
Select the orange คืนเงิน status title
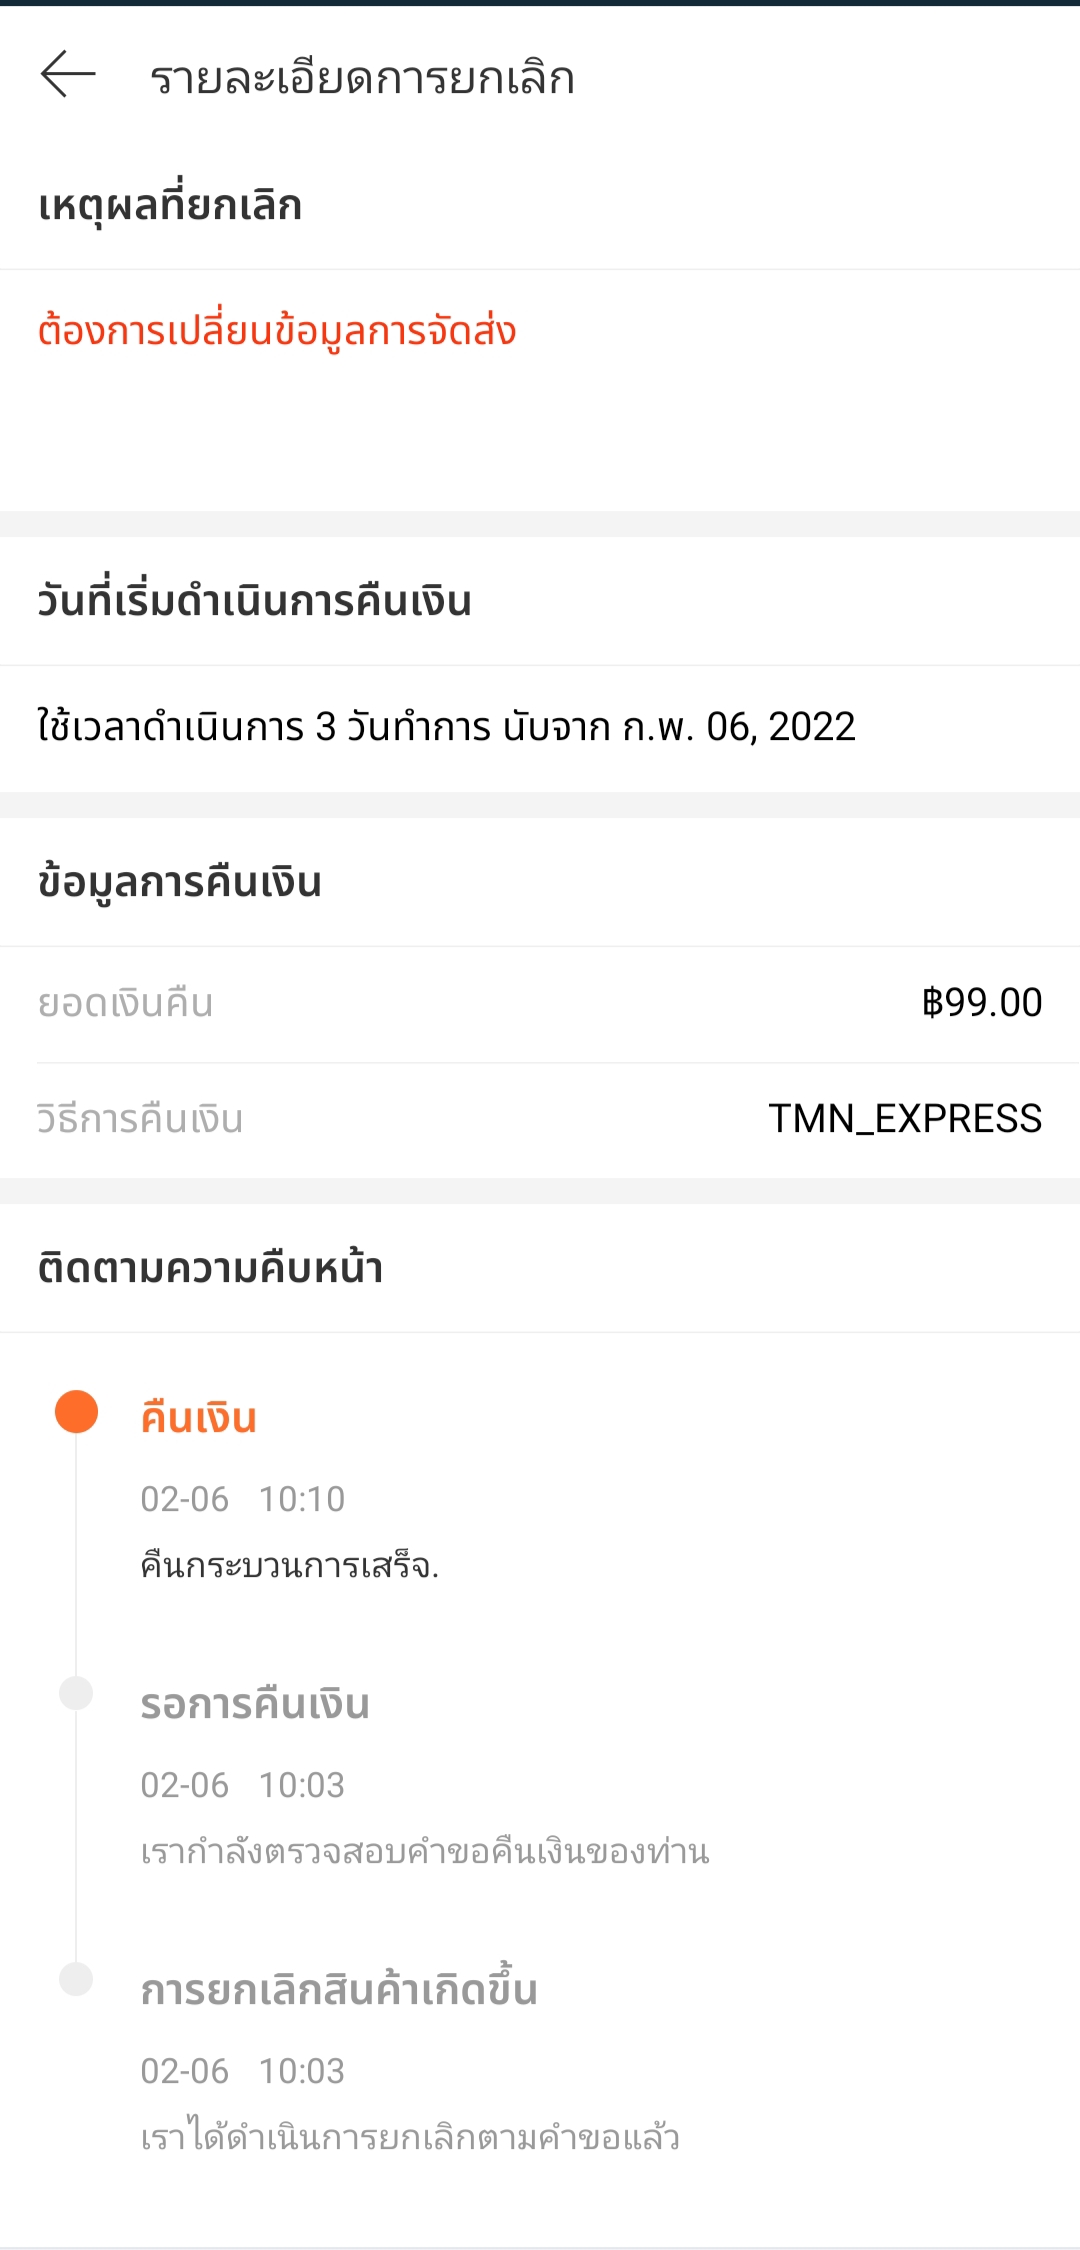pyautogui.click(x=199, y=1418)
